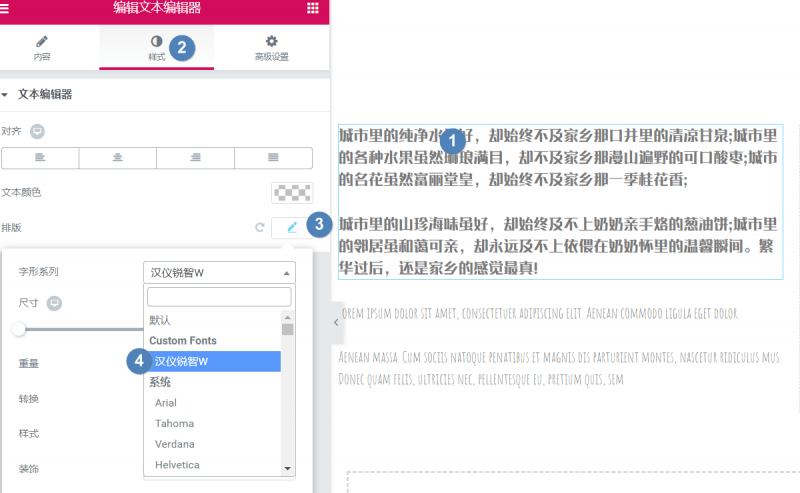The image size is (800, 493).
Task: Align the text to the left
Action: click(40, 158)
